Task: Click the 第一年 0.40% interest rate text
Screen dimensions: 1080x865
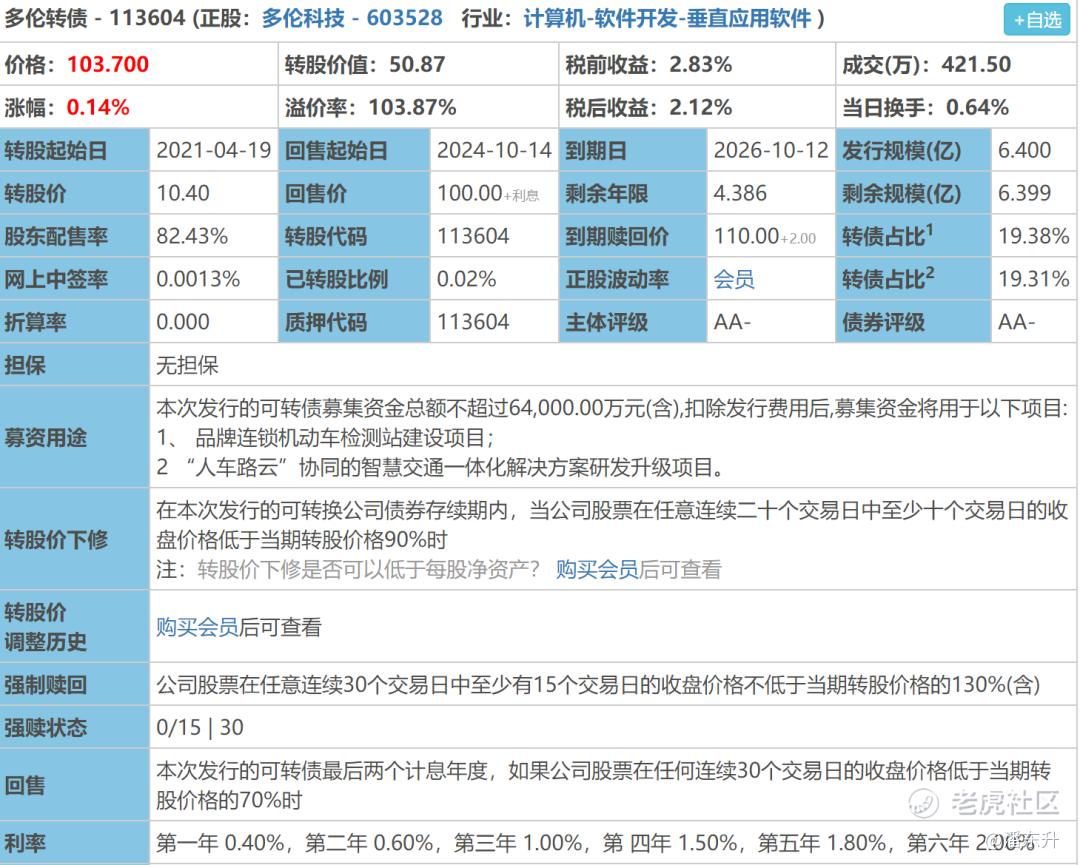Action: [x=220, y=843]
